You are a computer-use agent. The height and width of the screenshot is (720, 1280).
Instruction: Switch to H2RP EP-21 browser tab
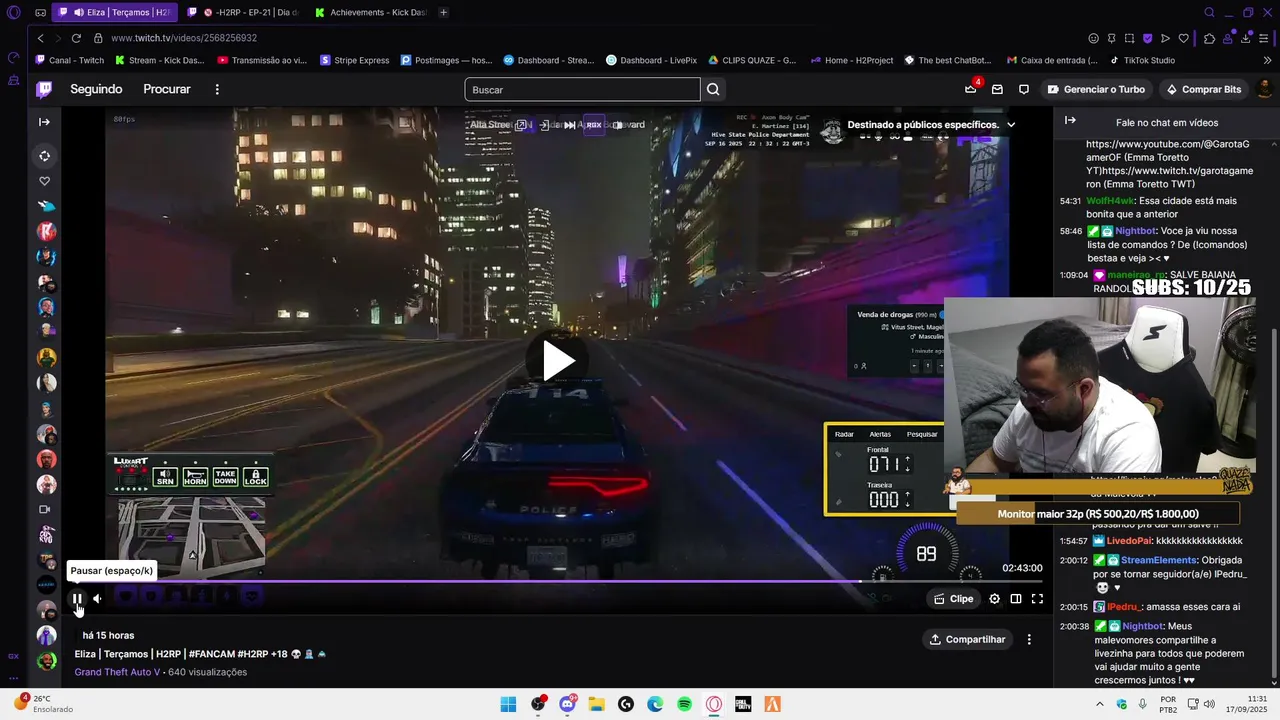(243, 12)
